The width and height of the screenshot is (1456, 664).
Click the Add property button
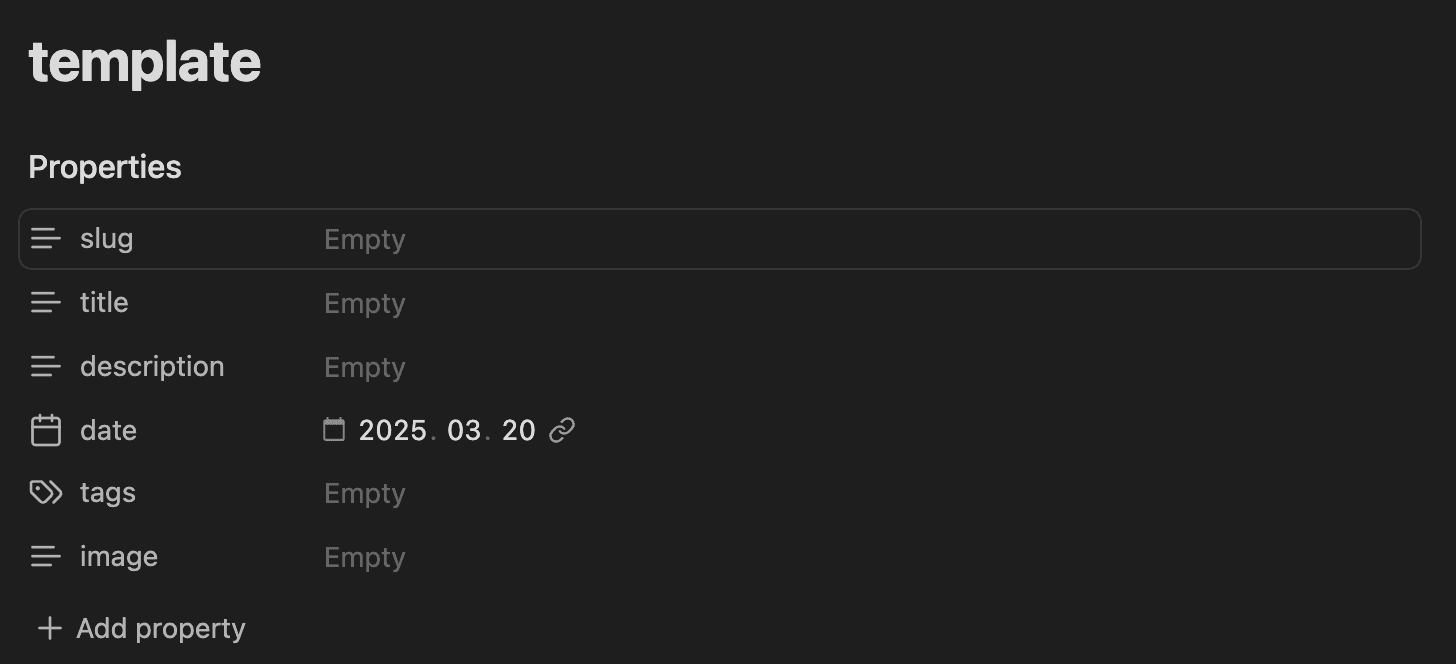pos(160,628)
